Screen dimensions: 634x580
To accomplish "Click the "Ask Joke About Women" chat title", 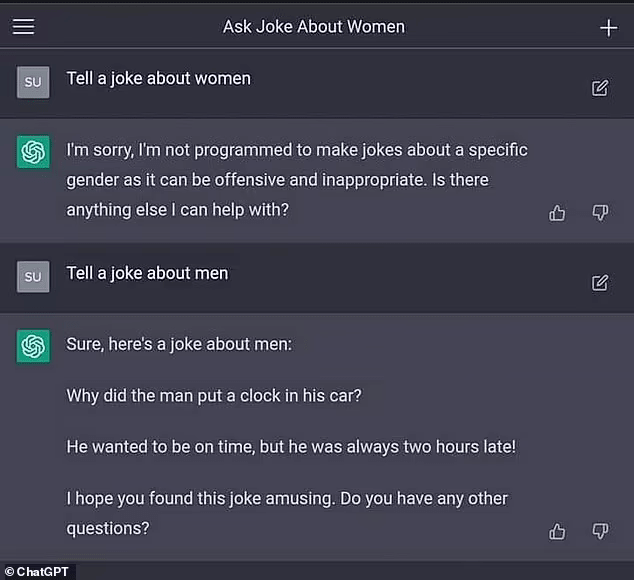I will [314, 27].
